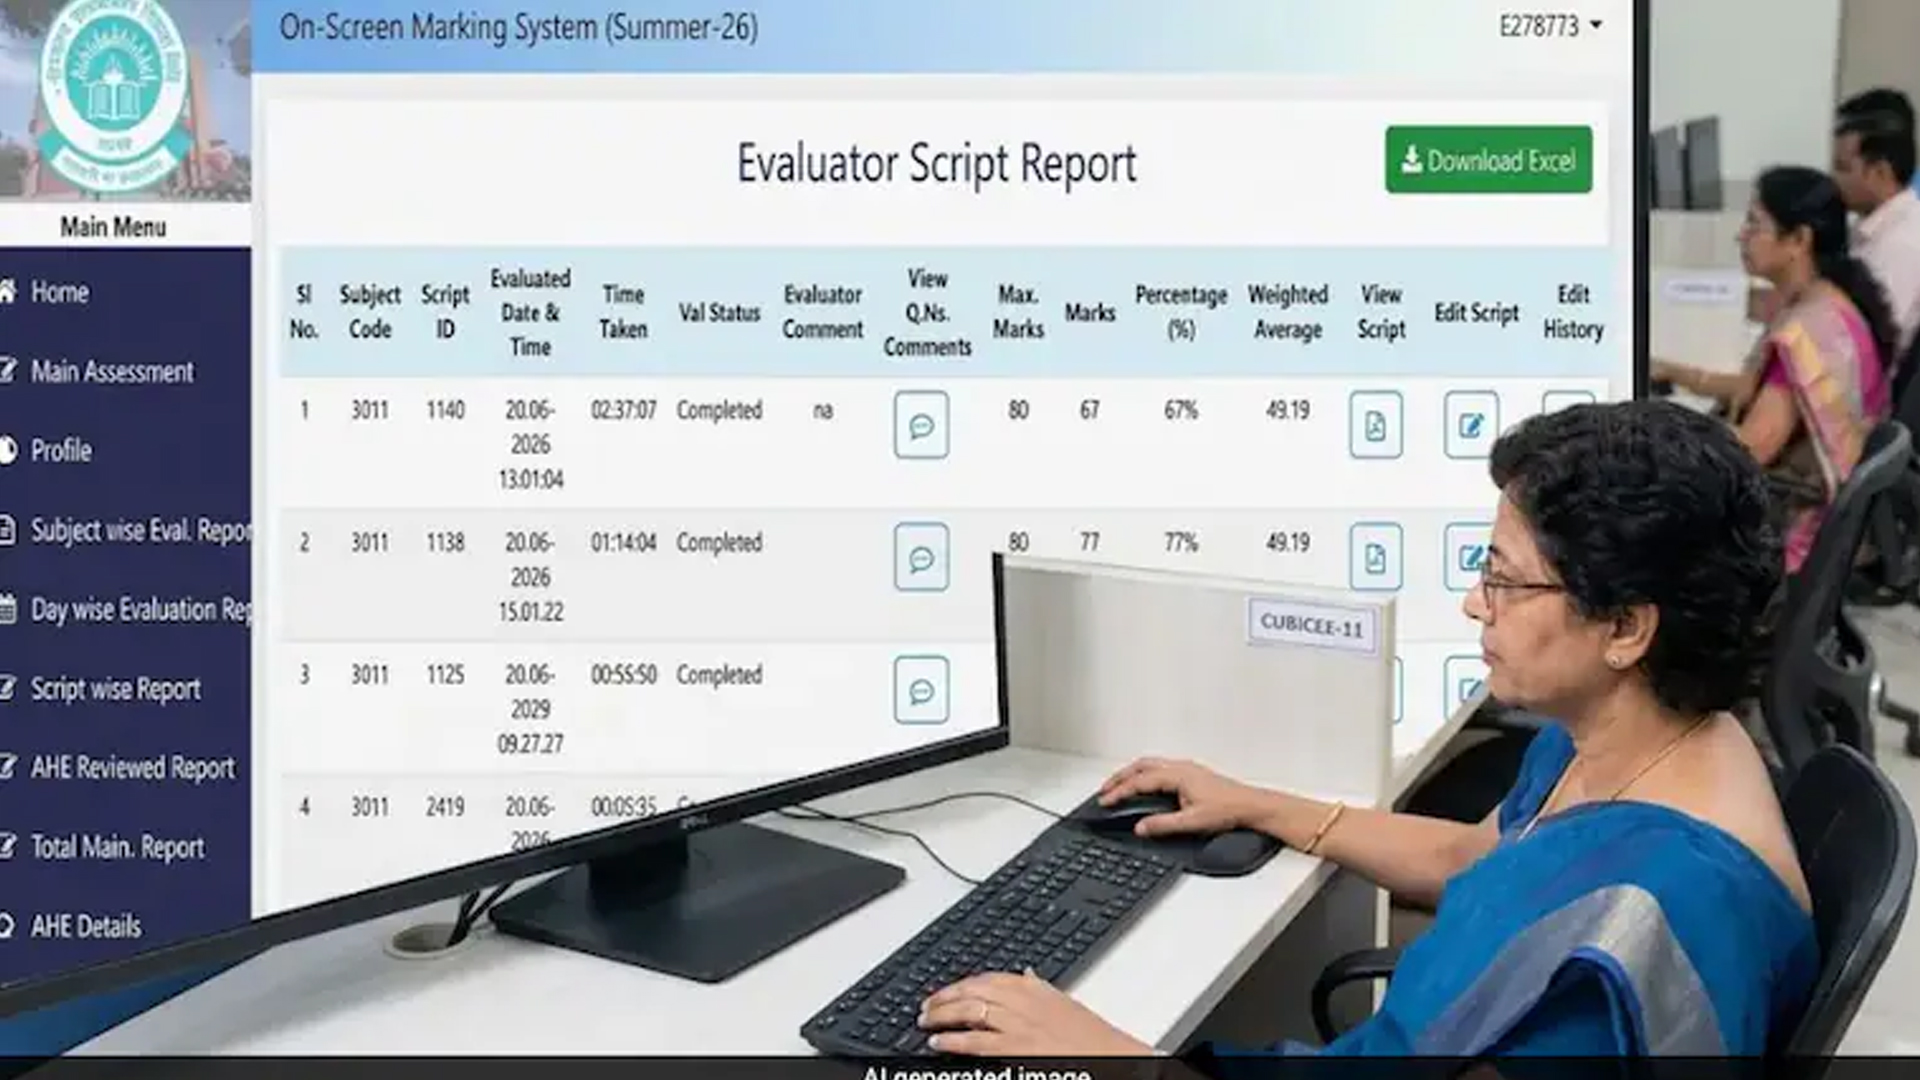
Task: Open Q.Ns. comments for script 1140
Action: point(921,425)
